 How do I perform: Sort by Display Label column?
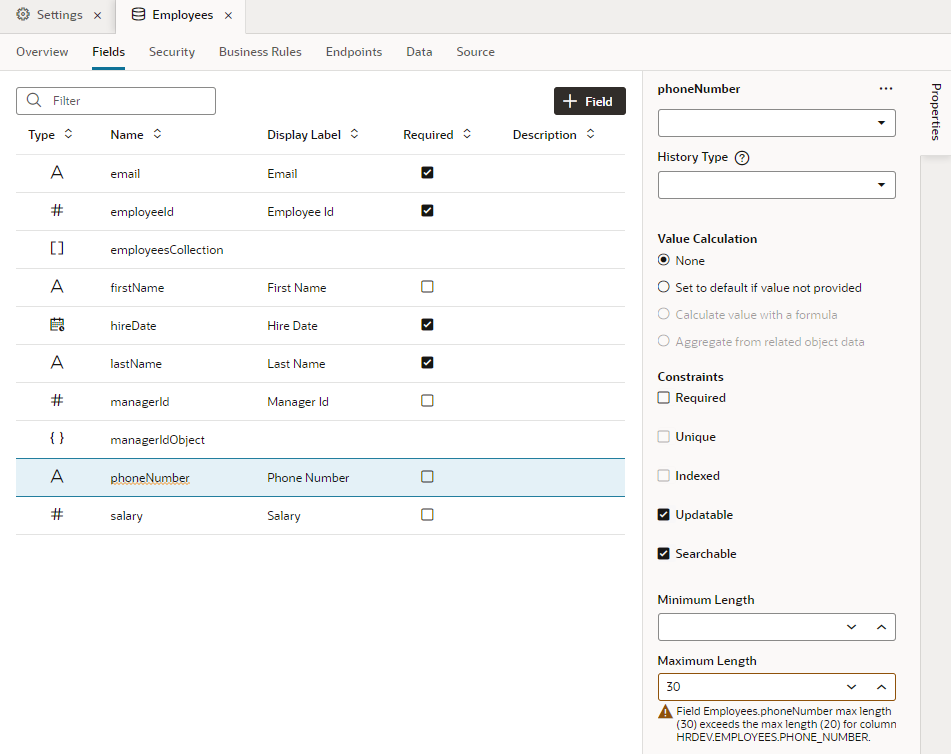click(354, 134)
